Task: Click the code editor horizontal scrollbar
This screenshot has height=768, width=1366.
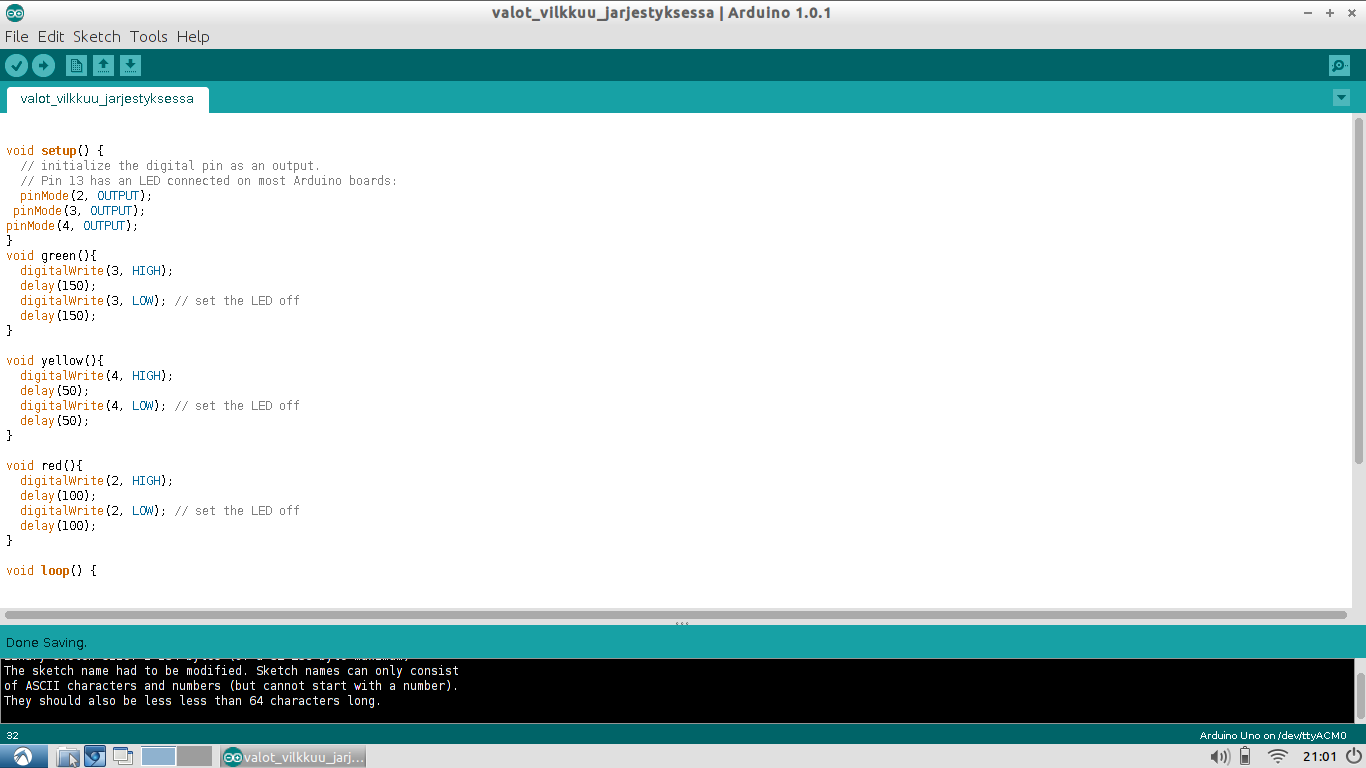Action: [x=676, y=614]
